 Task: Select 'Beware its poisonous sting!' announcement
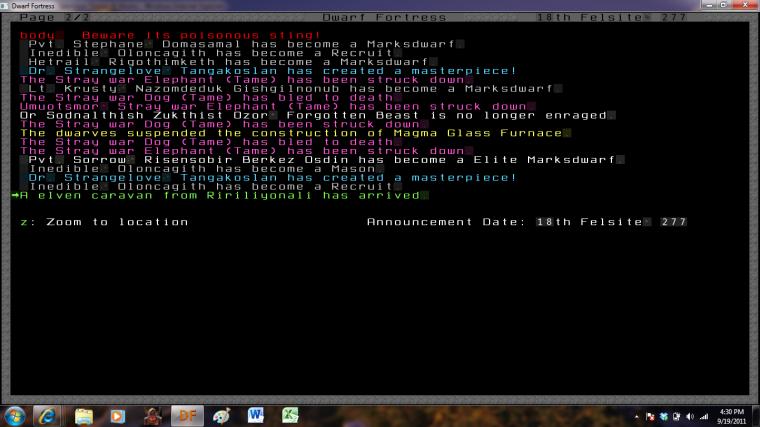coord(201,35)
